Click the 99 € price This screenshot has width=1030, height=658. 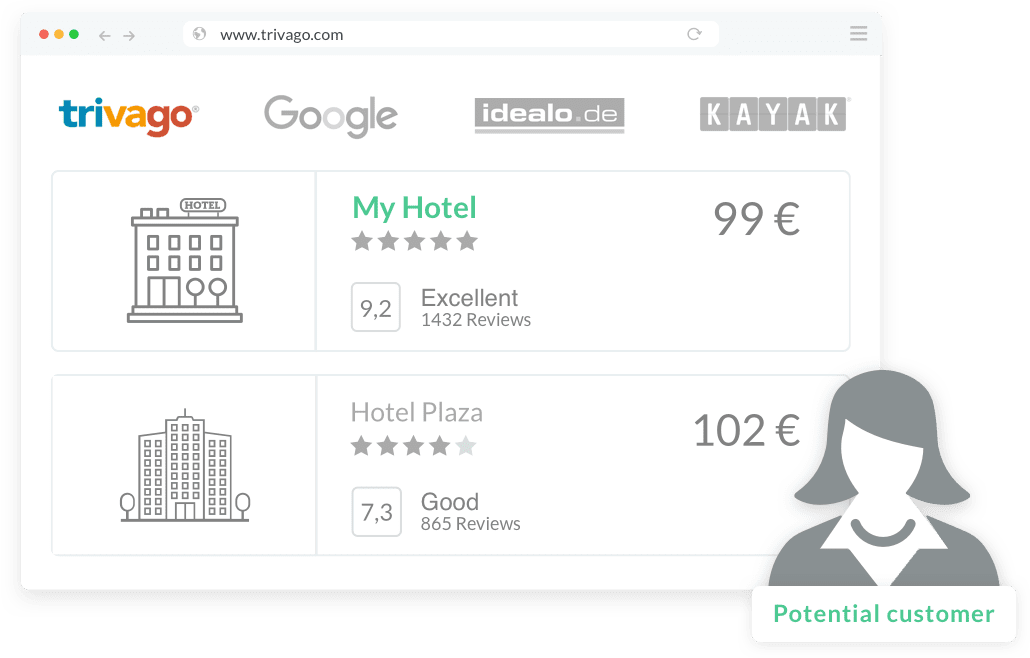757,219
